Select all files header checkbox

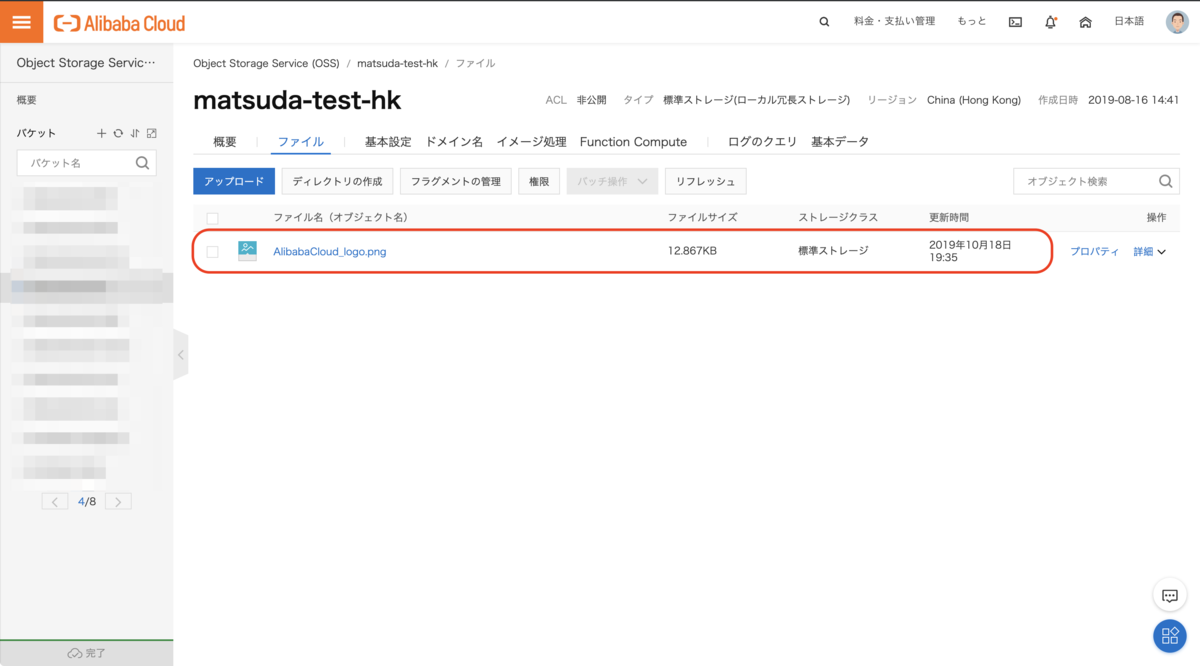pos(212,218)
